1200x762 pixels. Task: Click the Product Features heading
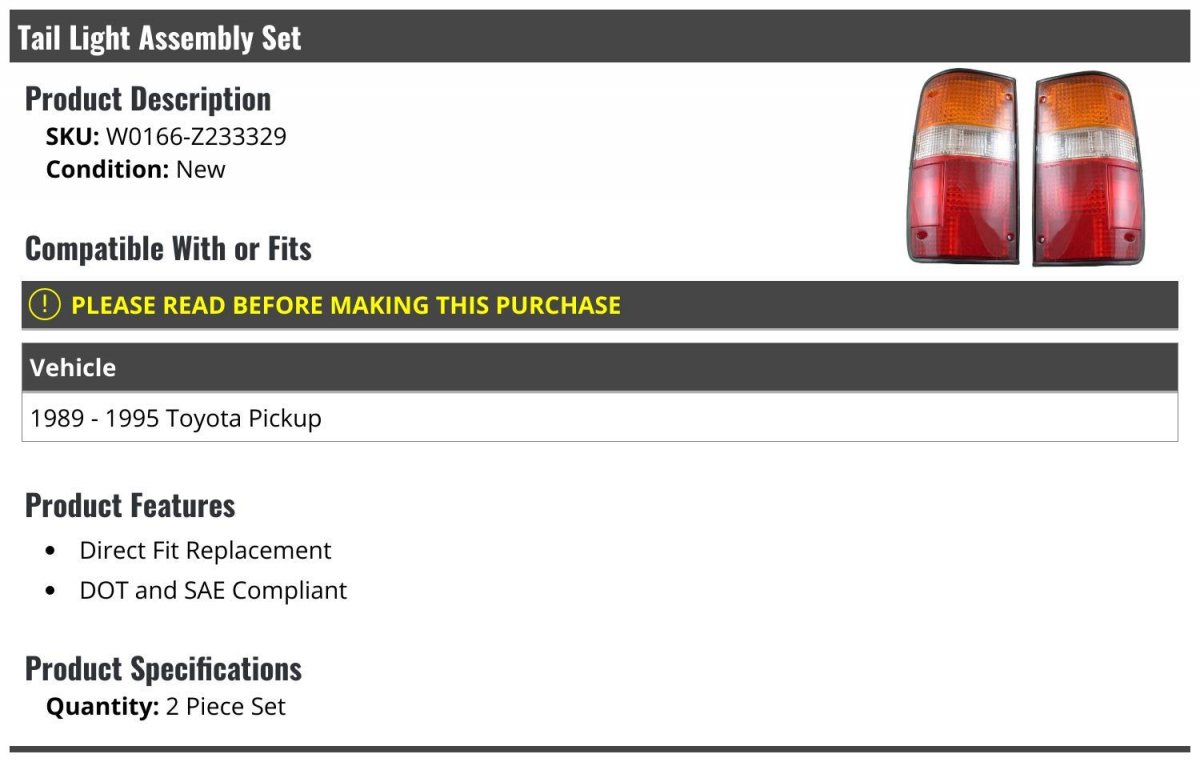coord(130,505)
